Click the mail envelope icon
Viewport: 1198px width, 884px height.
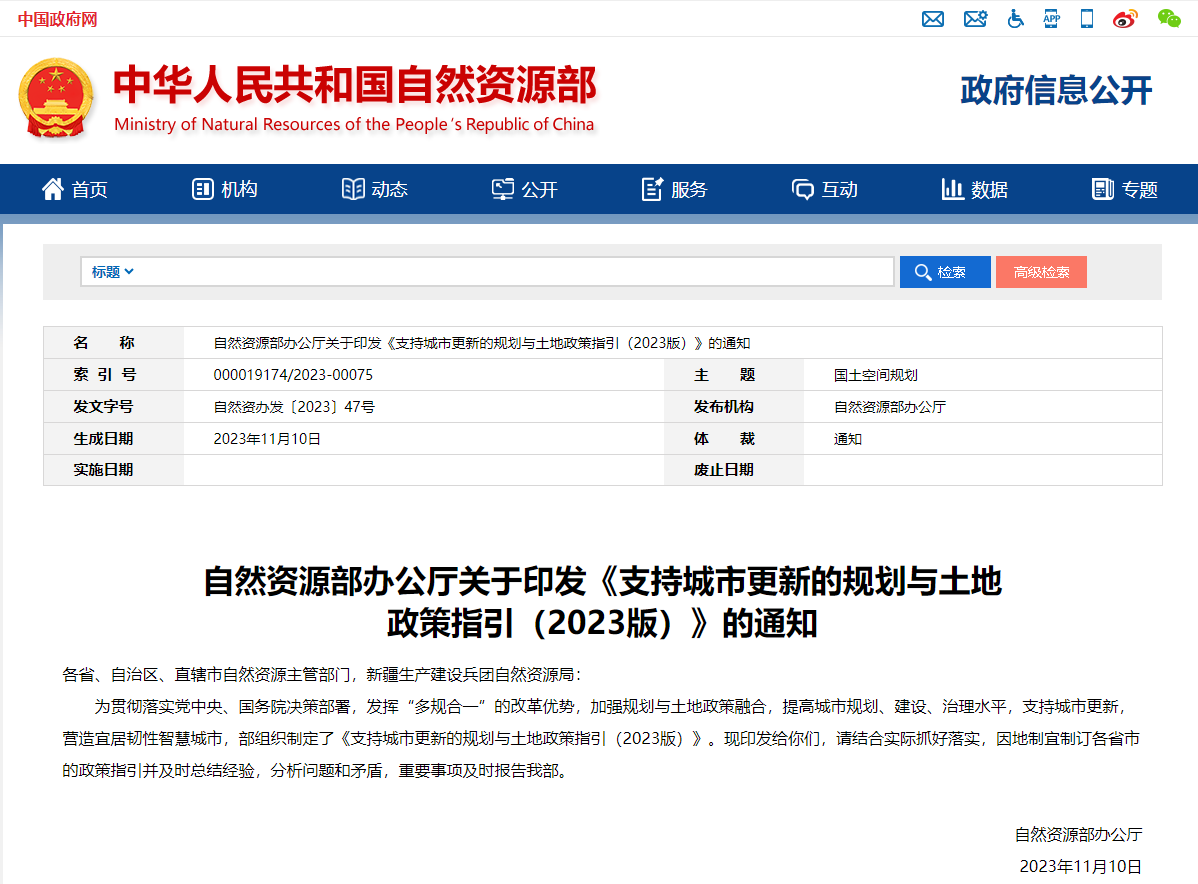(x=932, y=19)
